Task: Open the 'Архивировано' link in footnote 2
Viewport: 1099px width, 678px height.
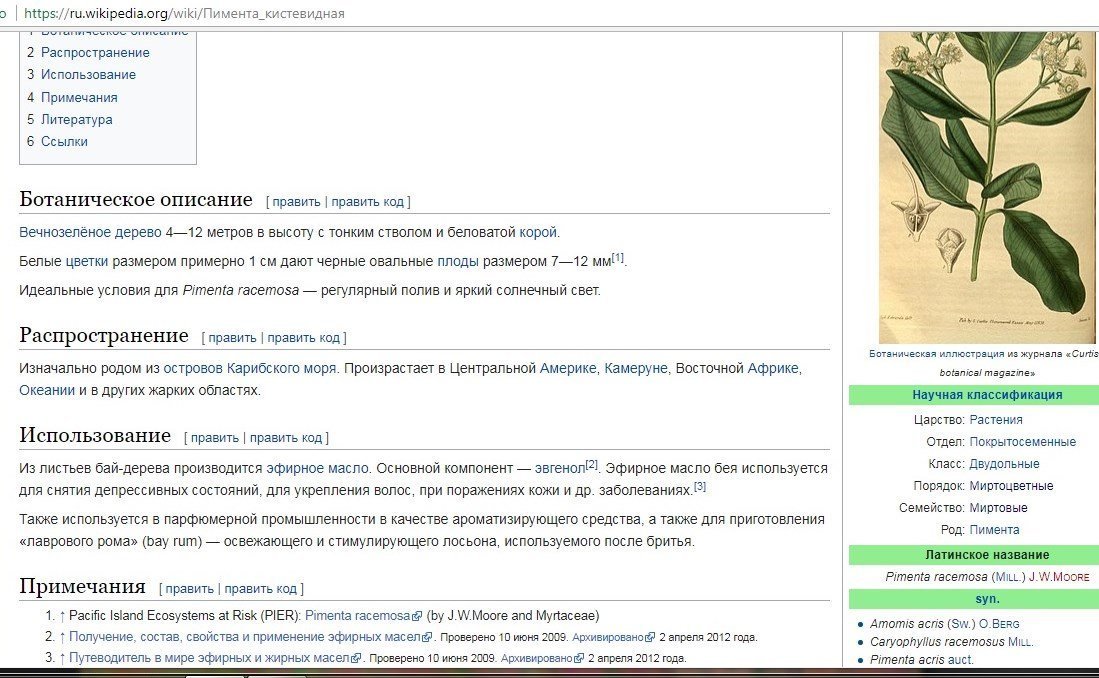Action: [x=608, y=638]
